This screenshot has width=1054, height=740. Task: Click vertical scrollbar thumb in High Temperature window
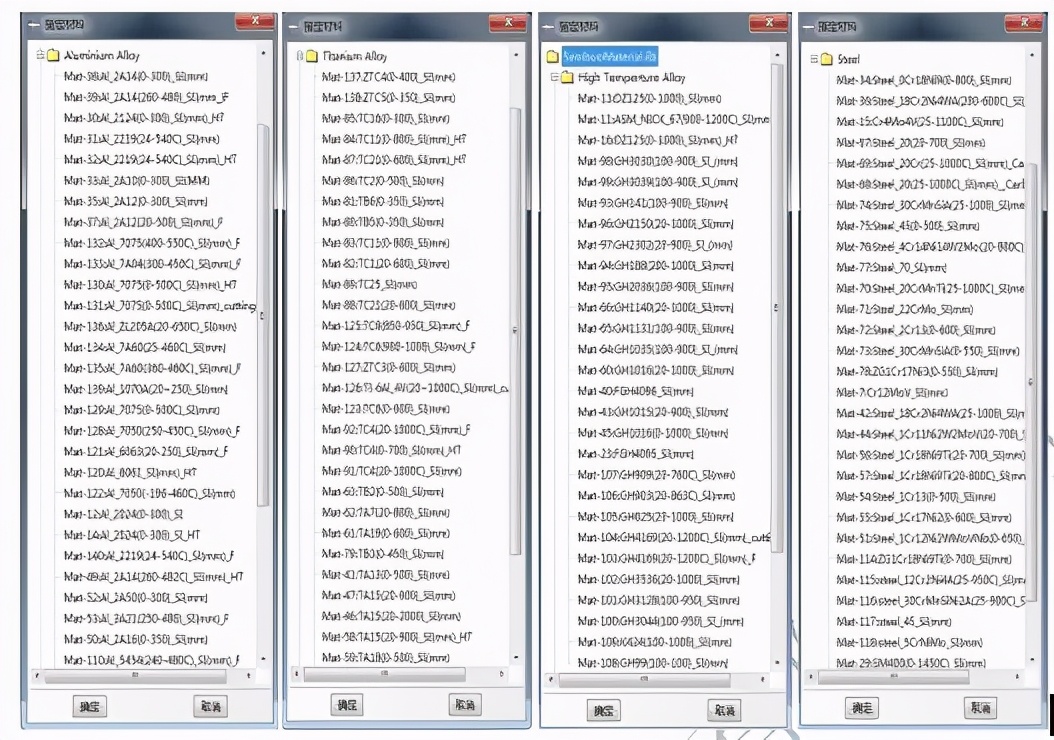coord(776,308)
